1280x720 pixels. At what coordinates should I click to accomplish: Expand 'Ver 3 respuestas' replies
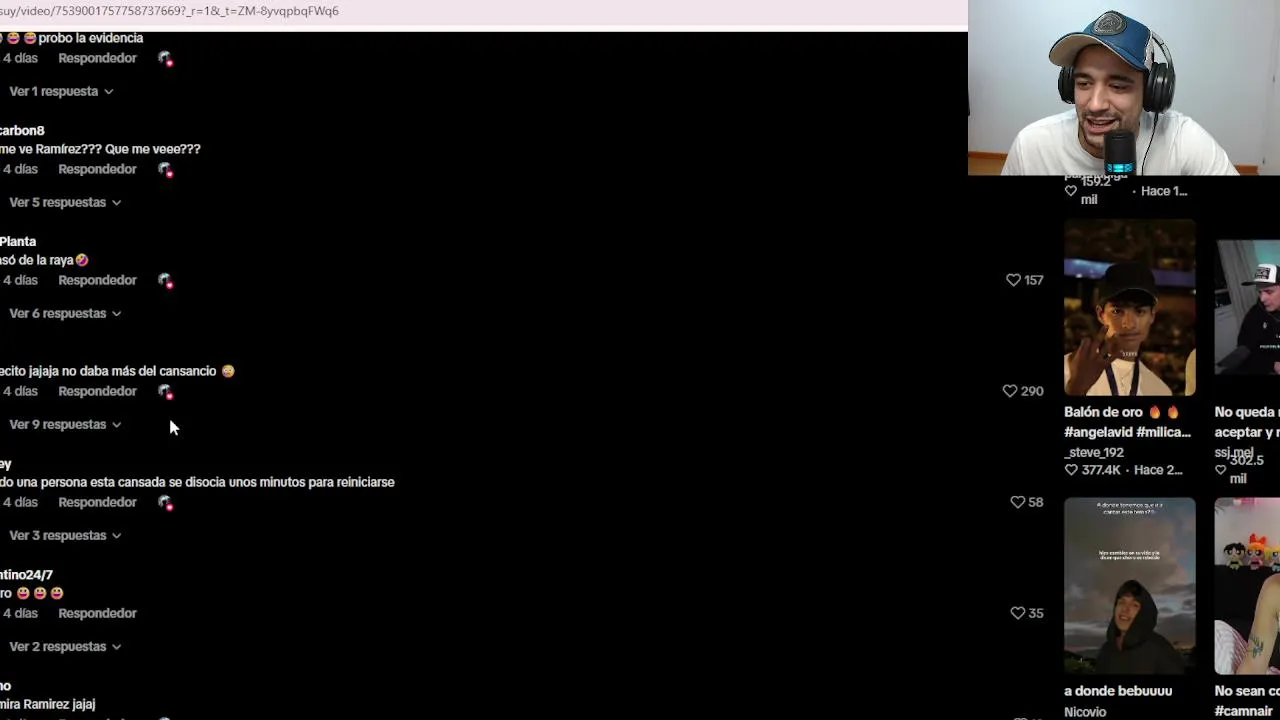(65, 535)
